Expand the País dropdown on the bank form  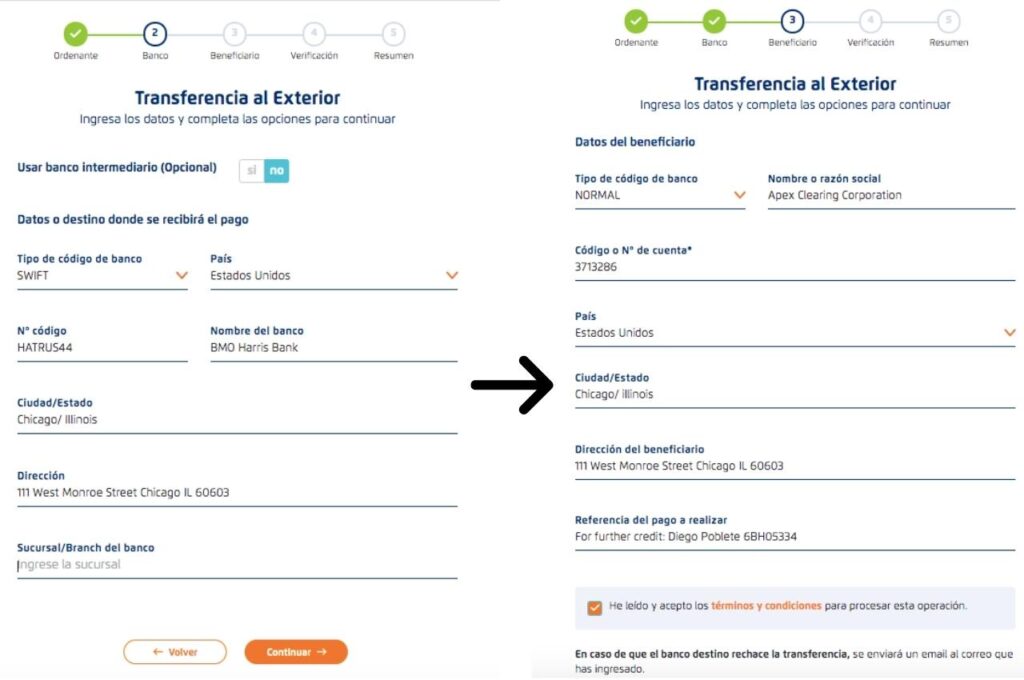click(334, 276)
